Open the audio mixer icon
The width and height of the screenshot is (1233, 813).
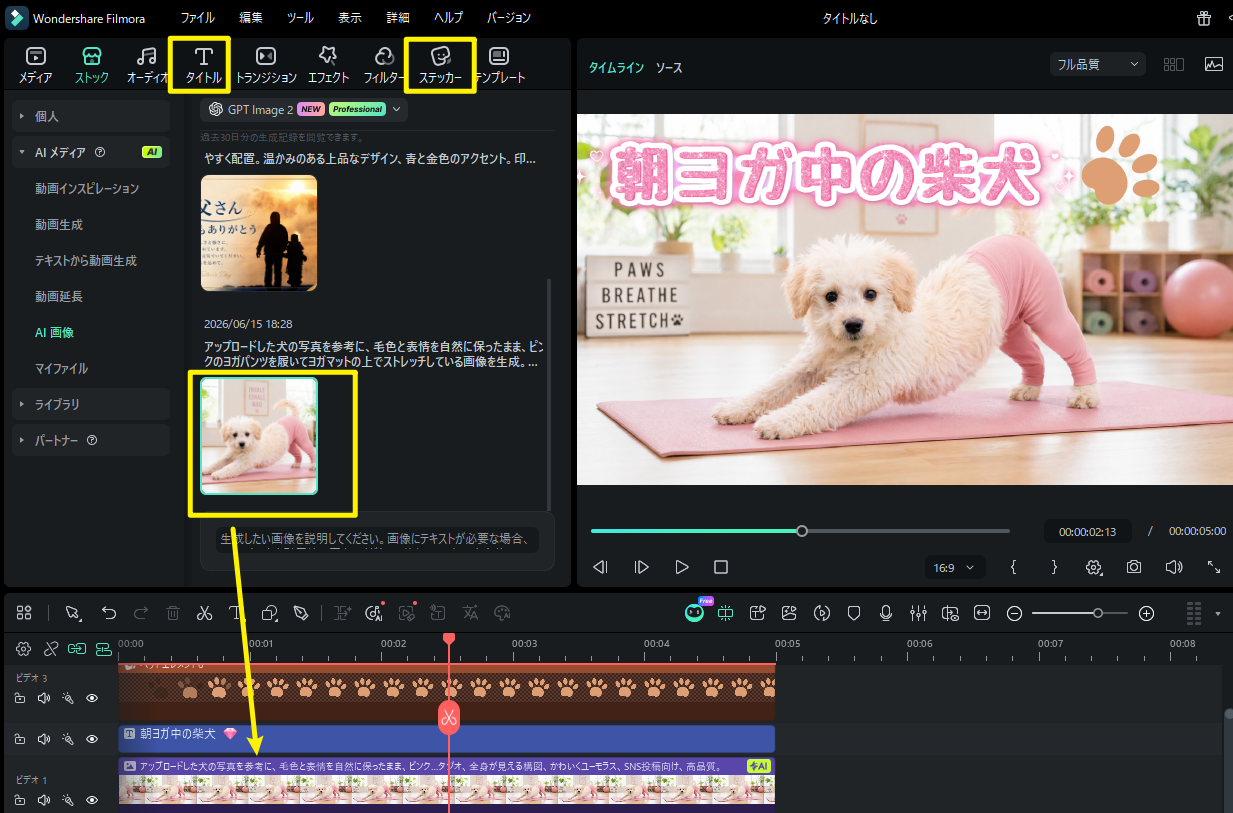click(918, 613)
